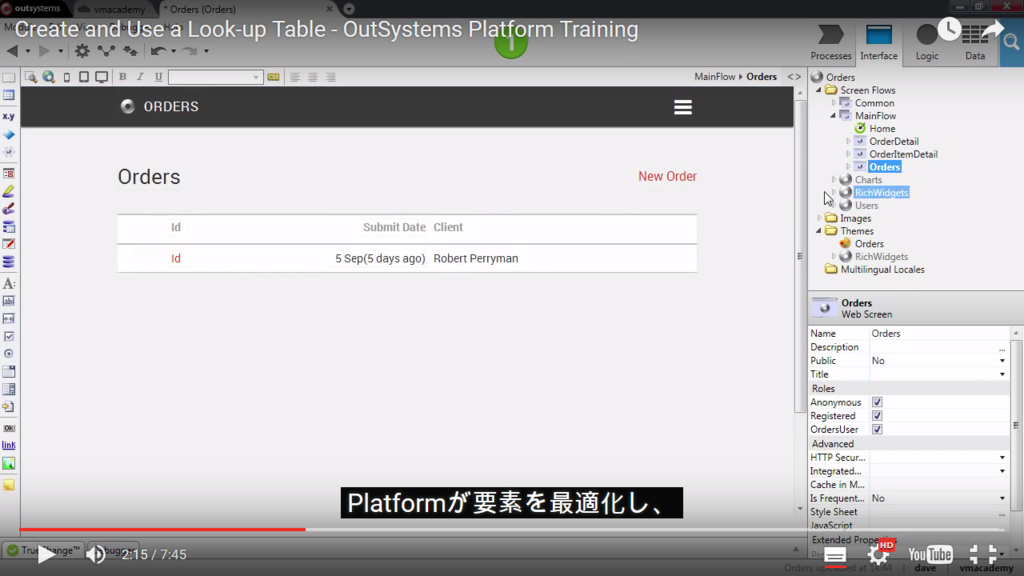The height and width of the screenshot is (576, 1024).
Task: Toggle the OrdersUser role checkbox
Action: point(877,429)
